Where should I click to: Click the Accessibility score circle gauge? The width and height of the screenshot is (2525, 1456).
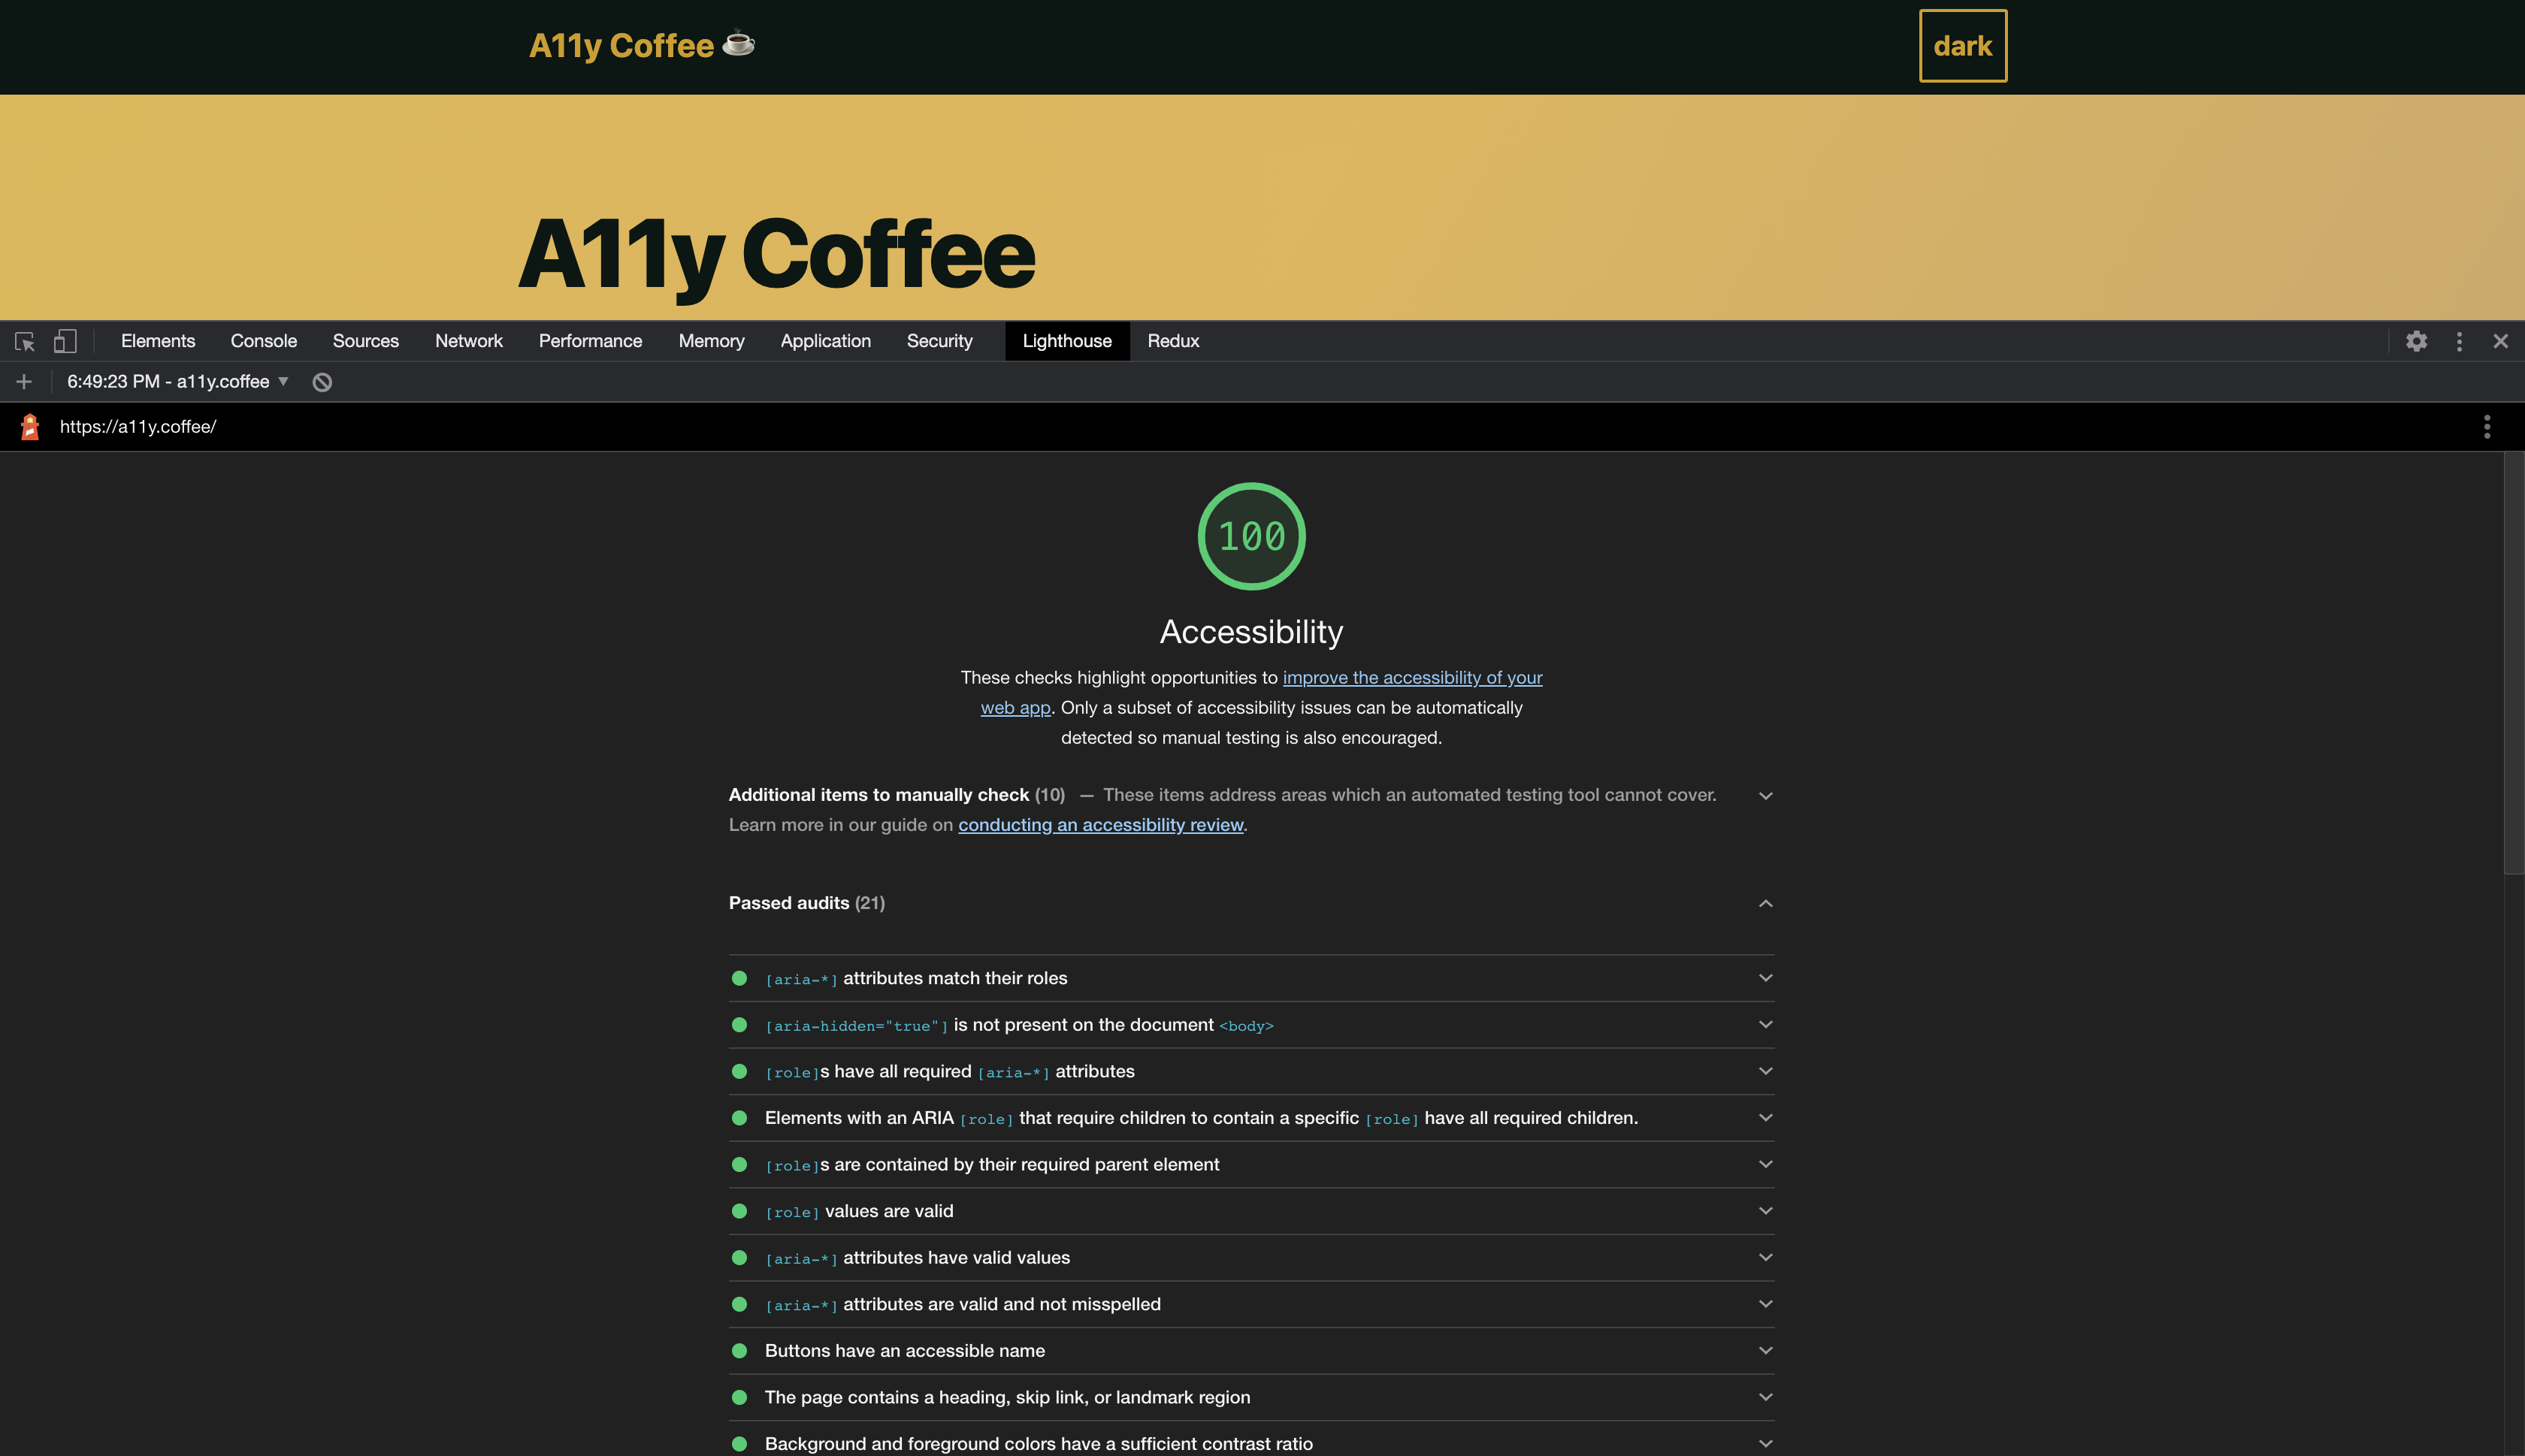point(1250,536)
